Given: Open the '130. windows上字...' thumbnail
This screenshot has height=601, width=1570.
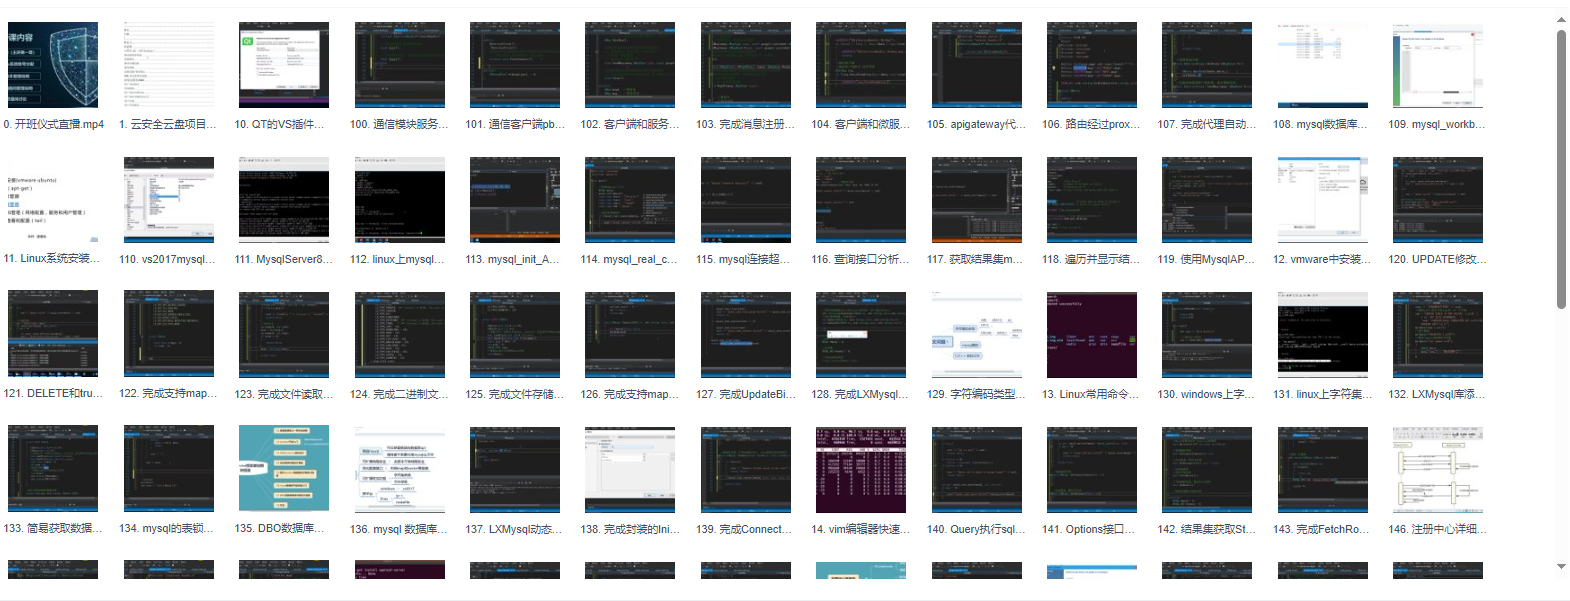Looking at the screenshot, I should tap(1207, 335).
